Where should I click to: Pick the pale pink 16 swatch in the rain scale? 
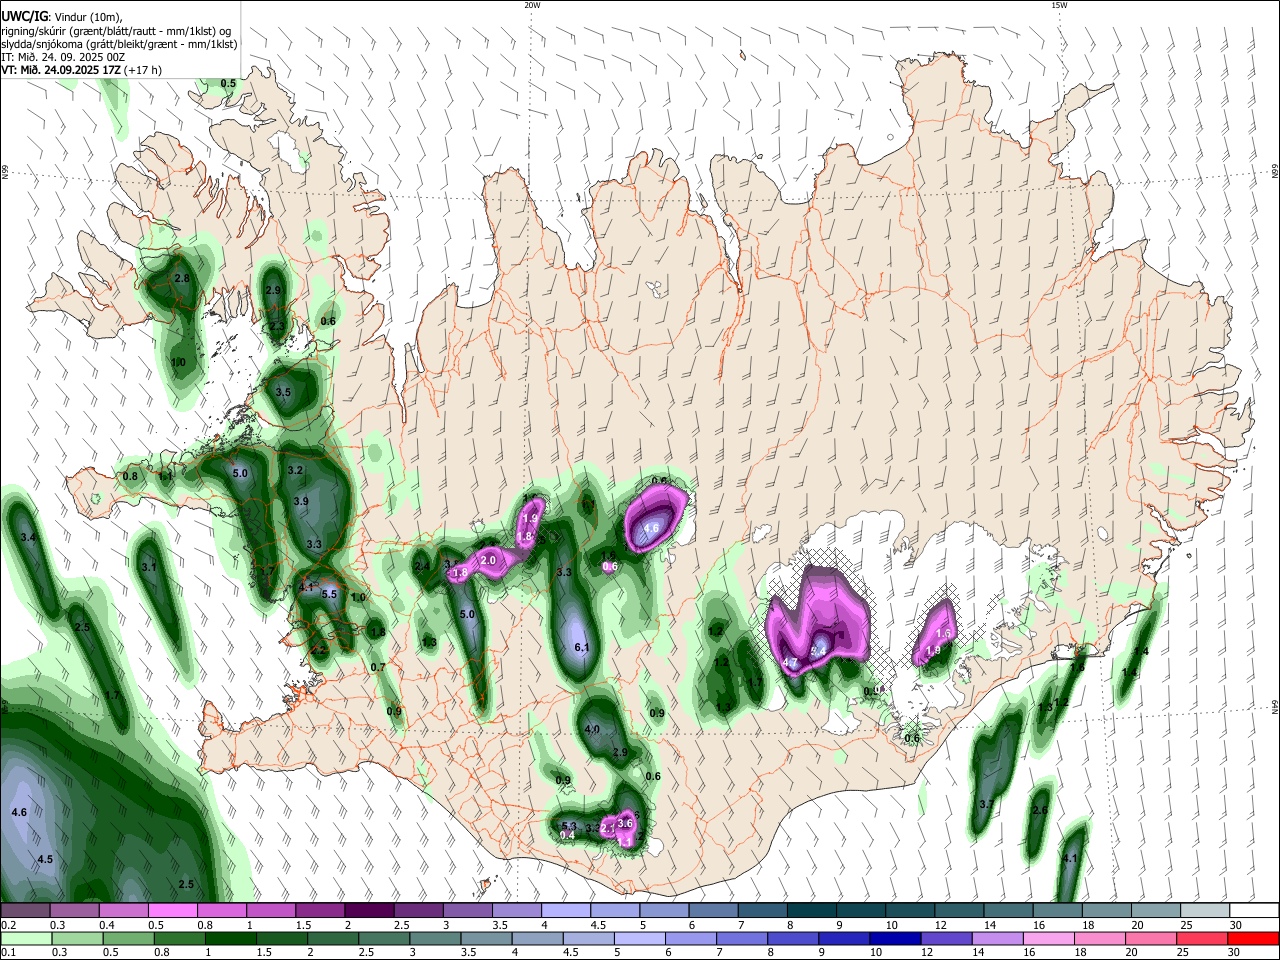tap(1049, 938)
